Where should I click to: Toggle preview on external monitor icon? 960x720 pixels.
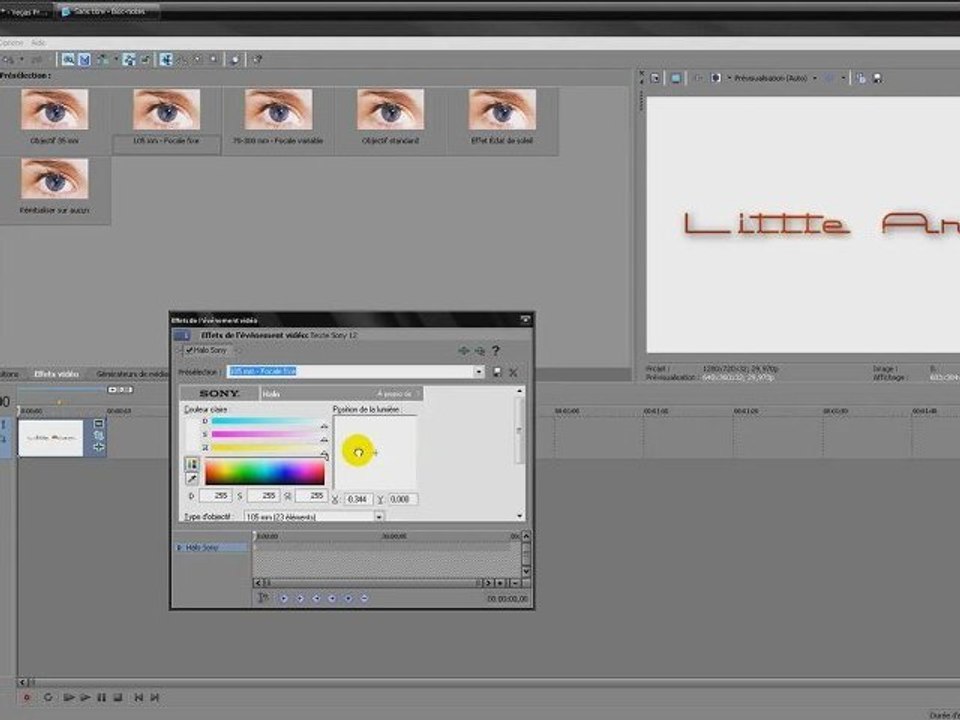click(x=675, y=78)
